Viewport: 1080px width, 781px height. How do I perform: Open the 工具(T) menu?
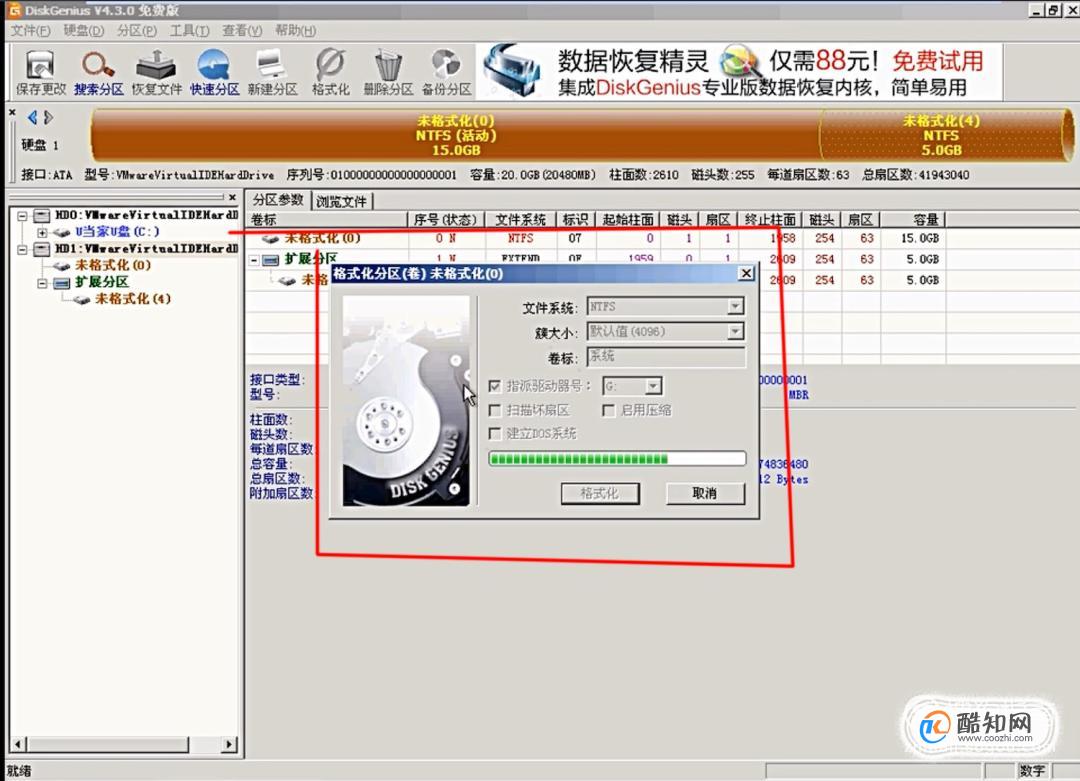coord(189,30)
